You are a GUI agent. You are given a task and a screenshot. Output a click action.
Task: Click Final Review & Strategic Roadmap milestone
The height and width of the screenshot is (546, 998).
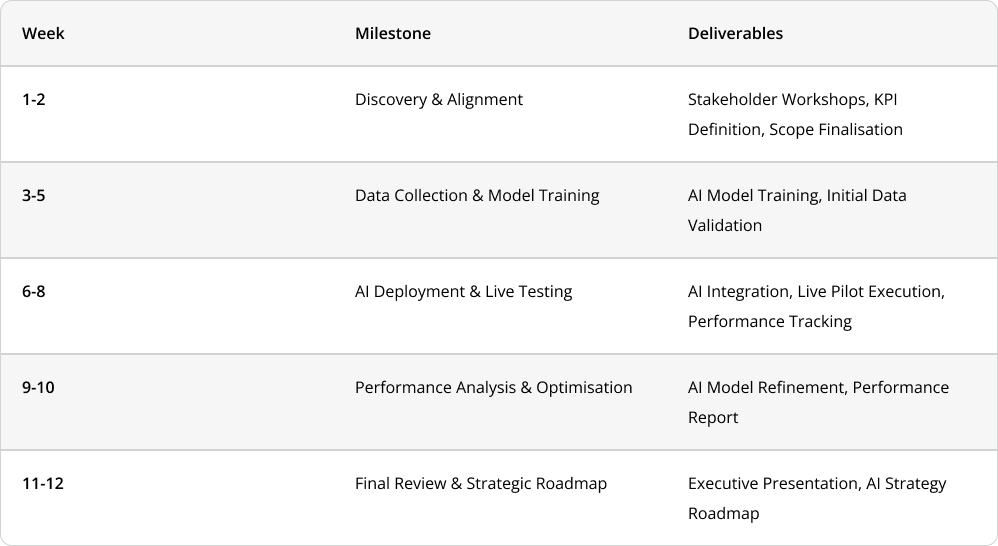pyautogui.click(x=481, y=484)
